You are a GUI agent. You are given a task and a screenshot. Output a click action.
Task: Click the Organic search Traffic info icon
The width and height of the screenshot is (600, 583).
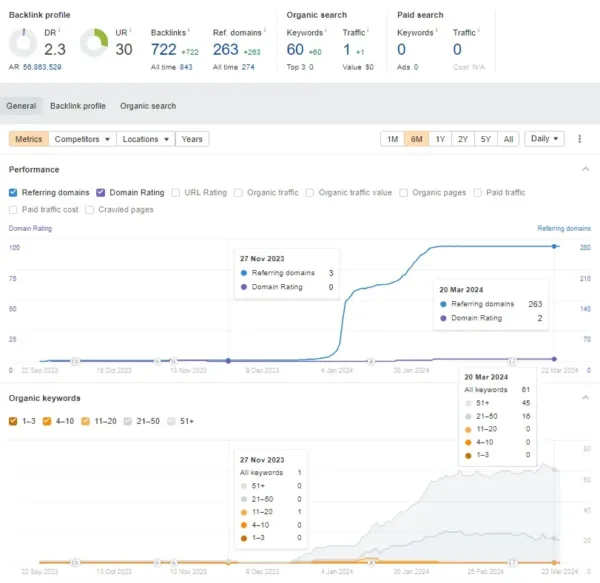(368, 30)
